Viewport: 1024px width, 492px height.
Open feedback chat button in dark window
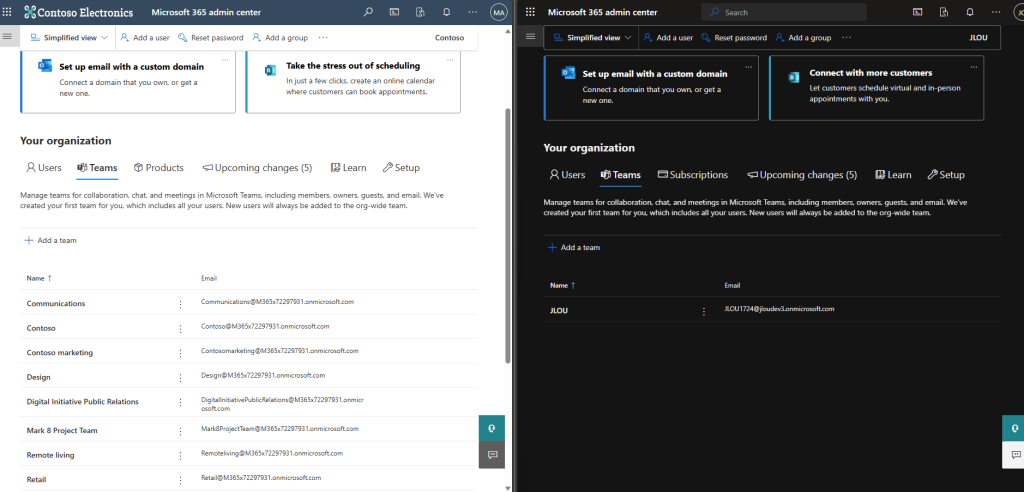coord(1015,455)
